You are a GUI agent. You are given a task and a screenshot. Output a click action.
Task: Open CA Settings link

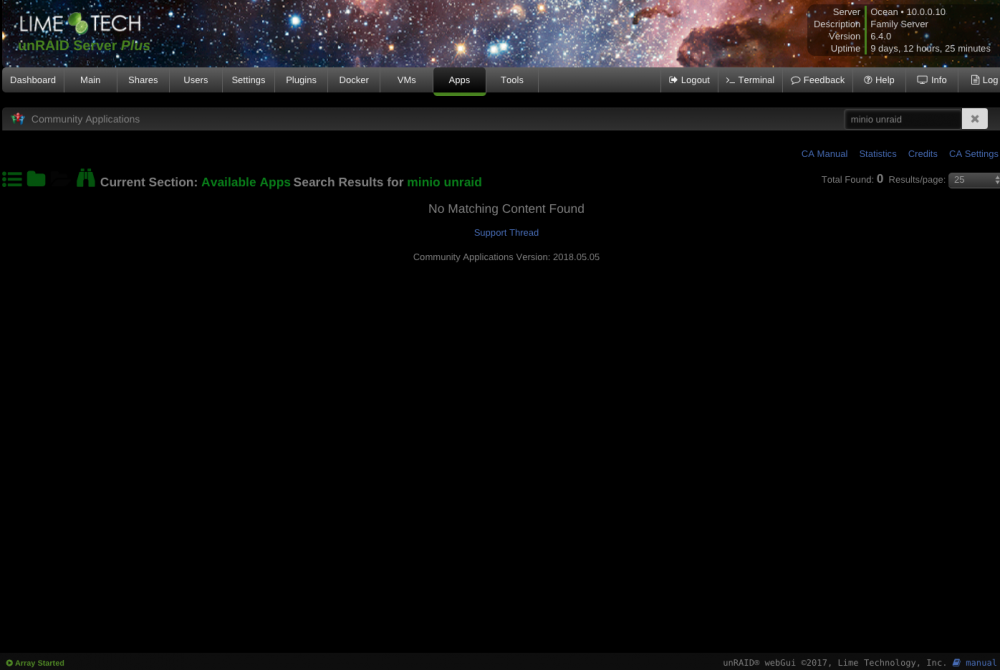coord(973,154)
